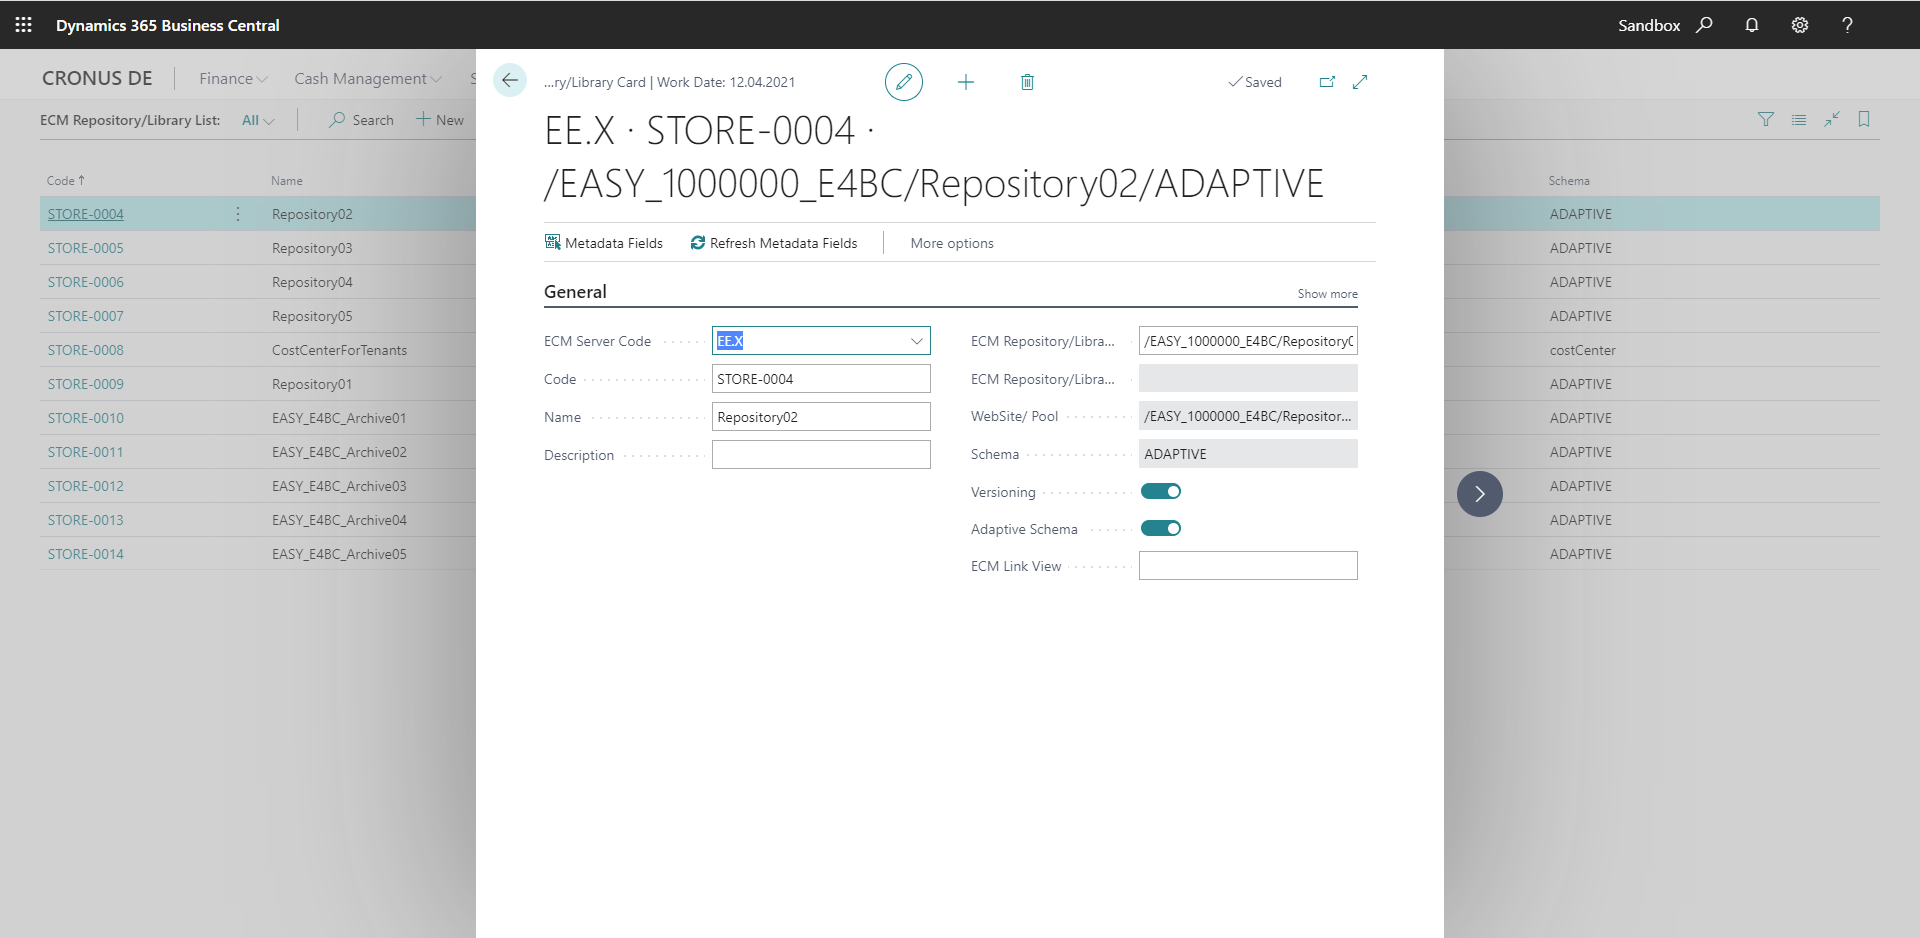The image size is (1920, 938).
Task: Toggle the Adaptive Schema switch
Action: 1161,528
